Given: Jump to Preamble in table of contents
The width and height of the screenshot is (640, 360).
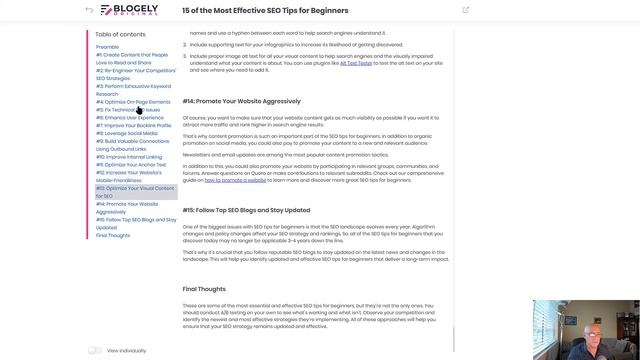Looking at the screenshot, I should (107, 47).
